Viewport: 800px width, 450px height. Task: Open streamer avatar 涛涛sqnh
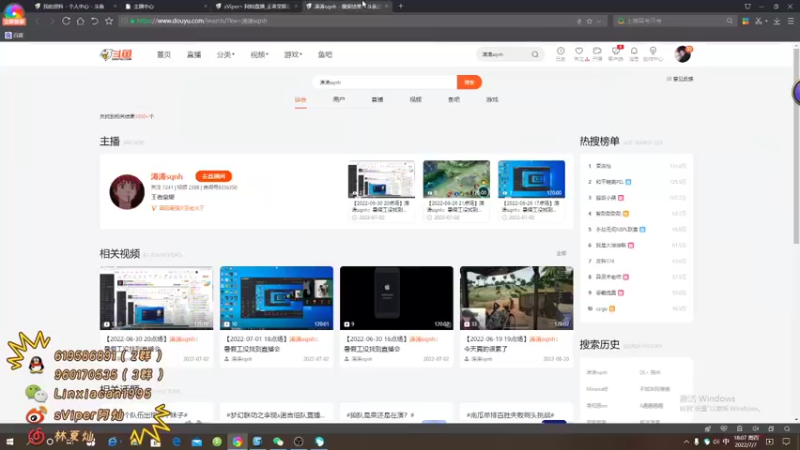[x=127, y=191]
